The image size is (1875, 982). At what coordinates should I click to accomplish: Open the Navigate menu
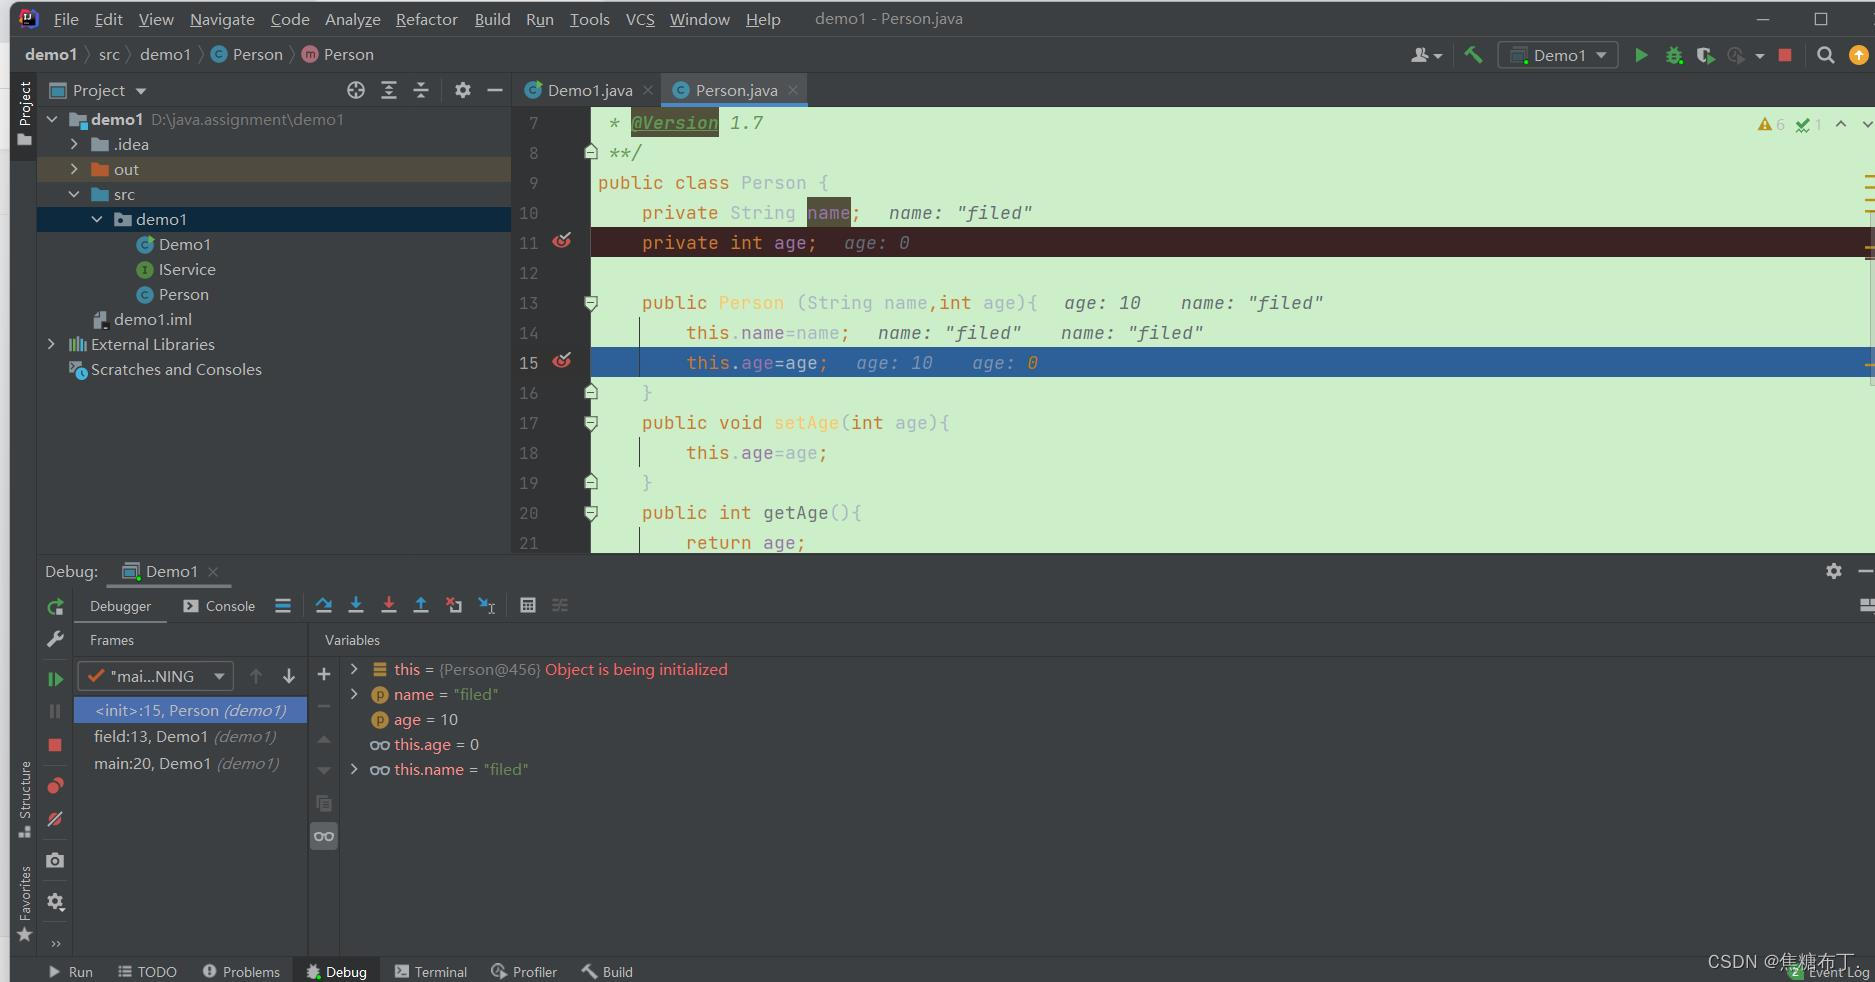(222, 19)
